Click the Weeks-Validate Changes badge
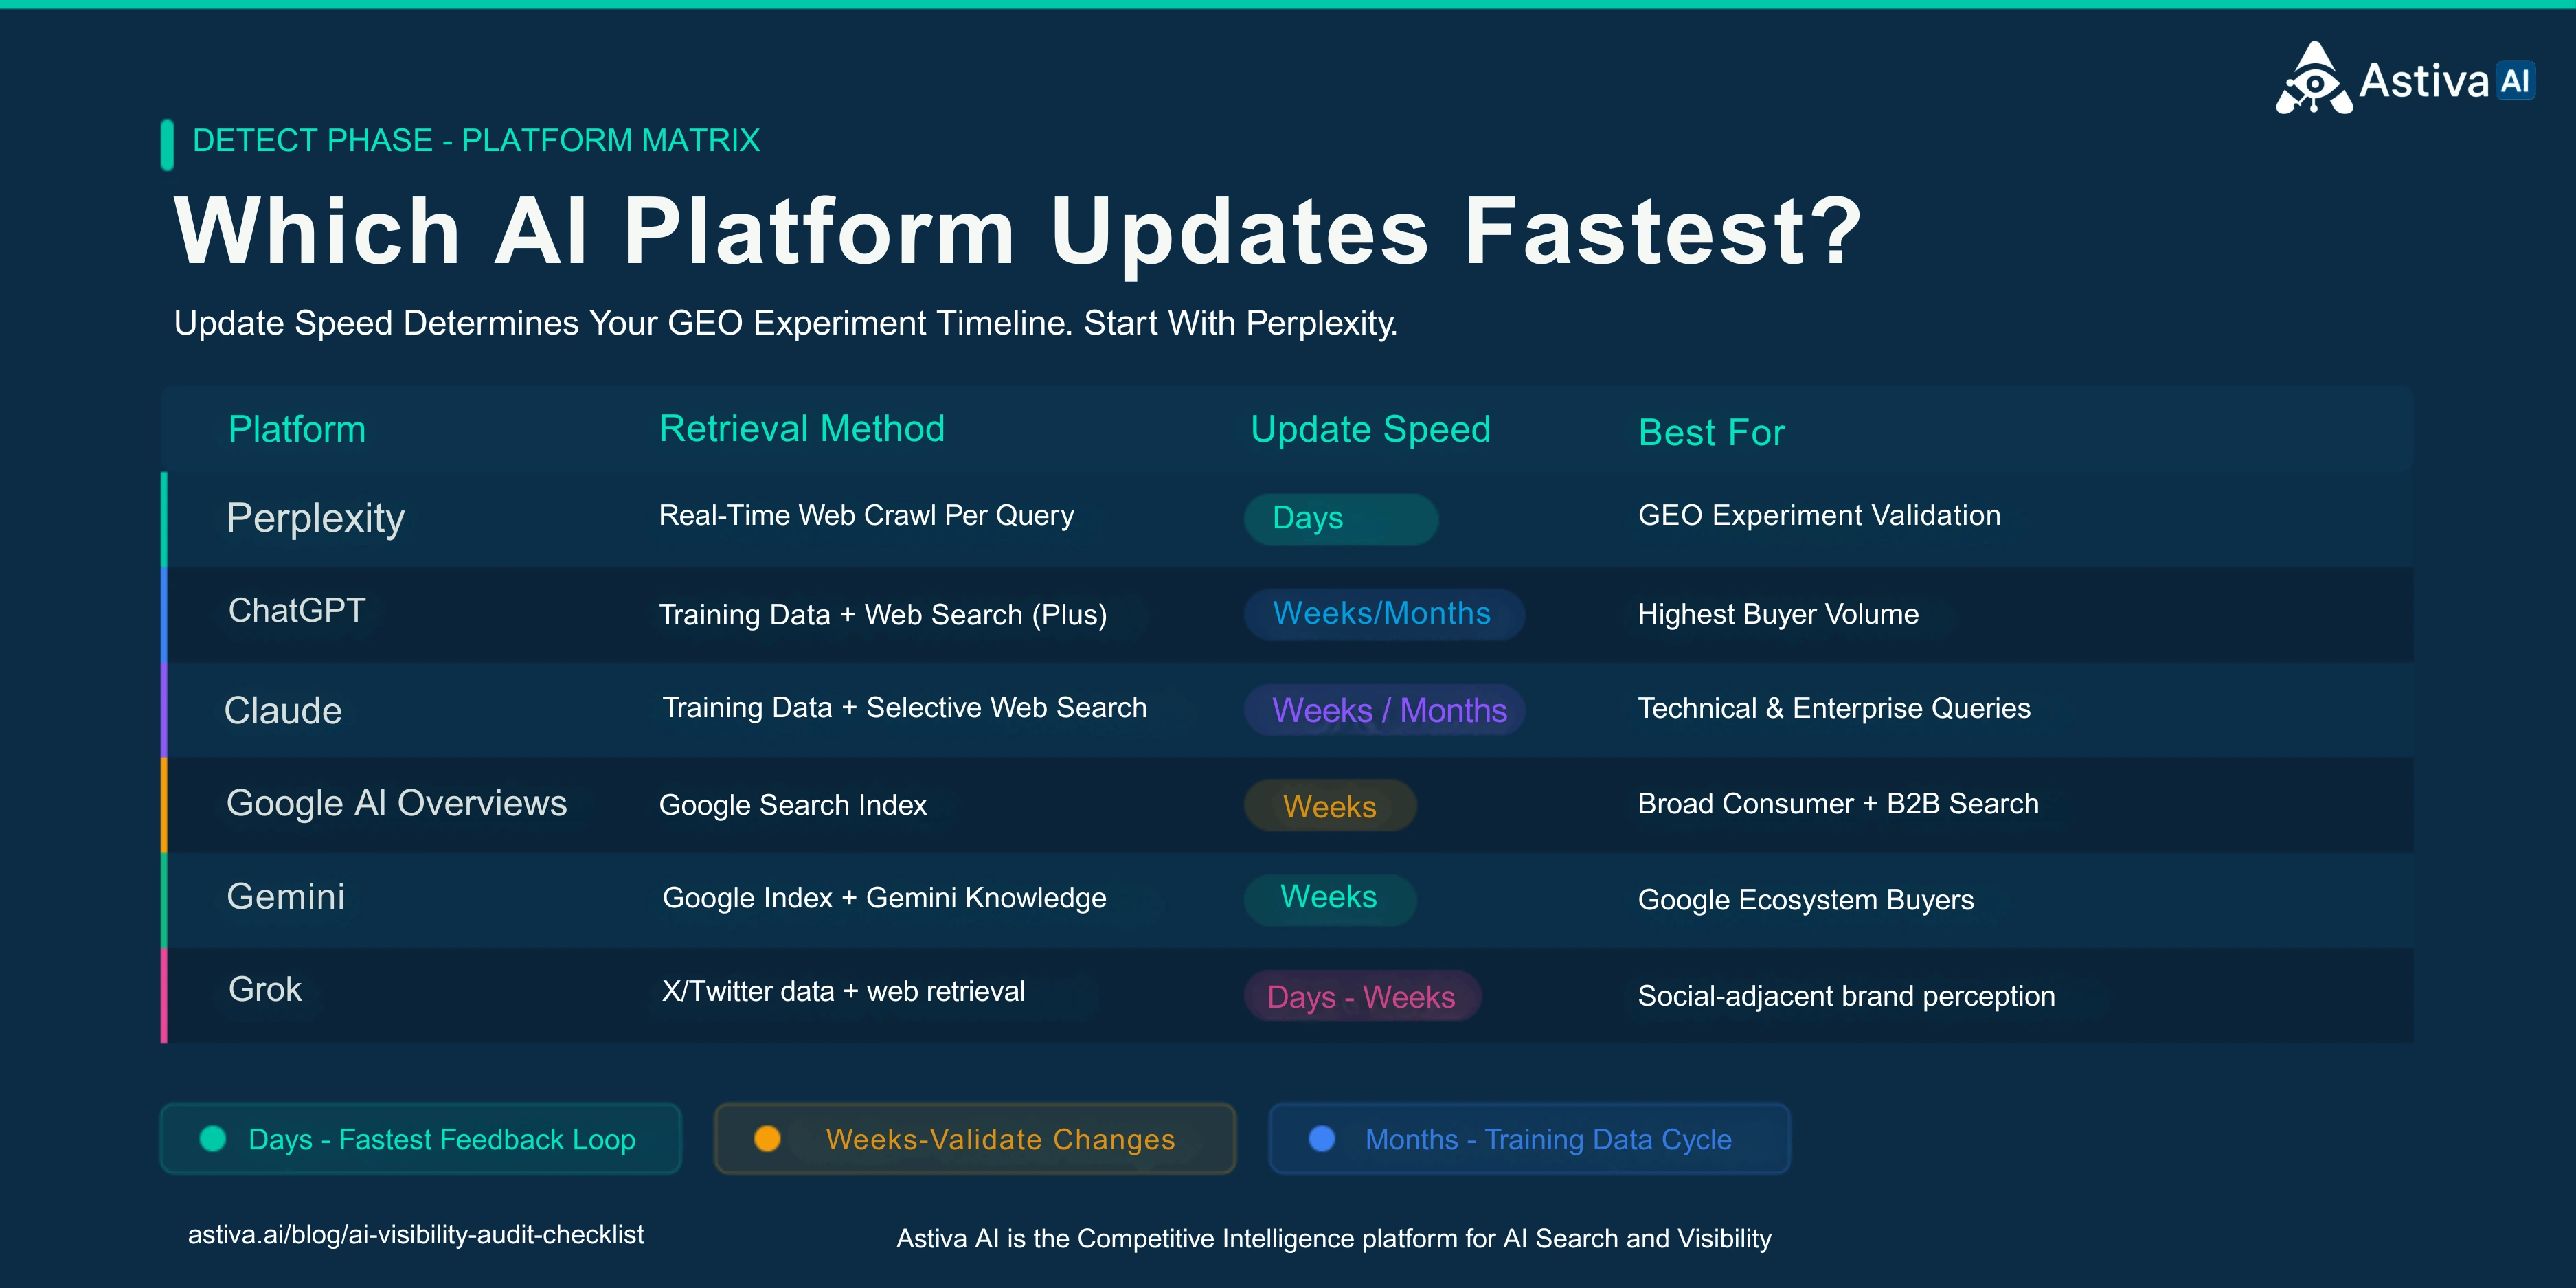Screen dimensions: 2576x1288 975,1138
